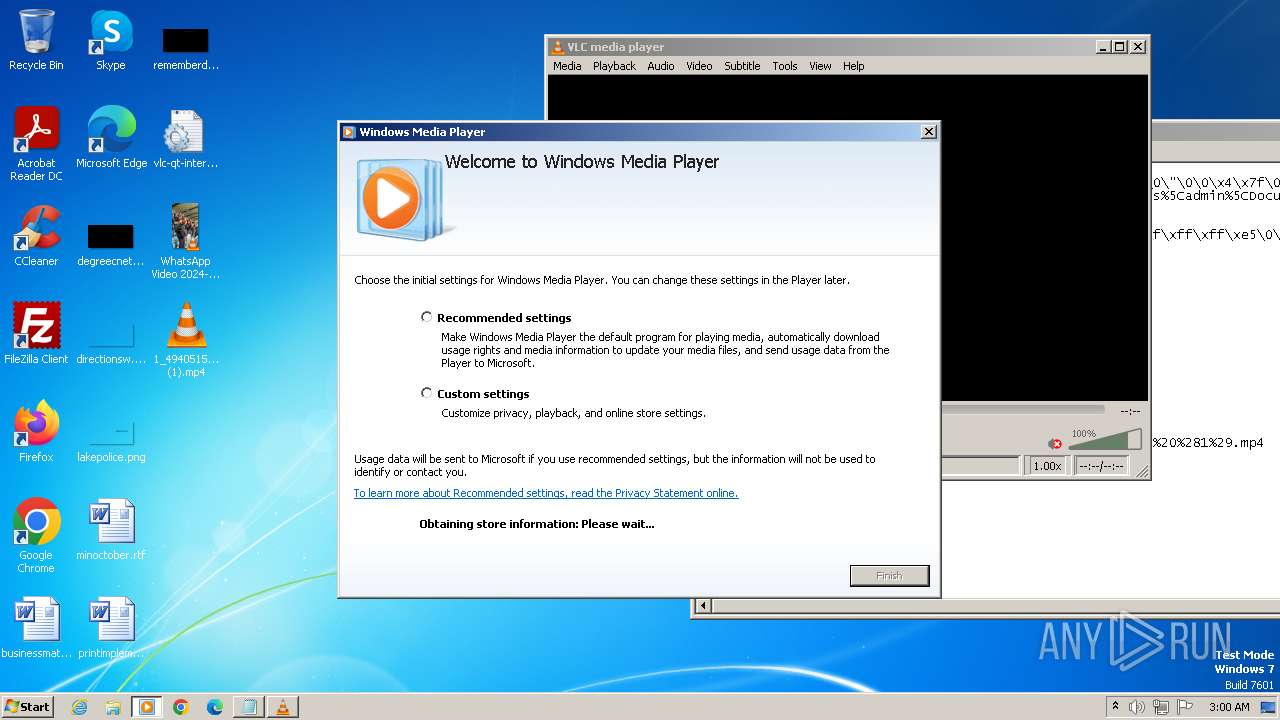Click the 1.00x playback speed label
Viewport: 1280px width, 720px height.
pos(1047,466)
